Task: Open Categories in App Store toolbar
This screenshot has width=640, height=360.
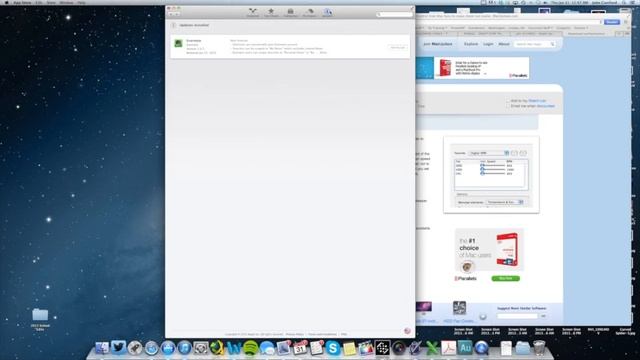Action: click(290, 13)
